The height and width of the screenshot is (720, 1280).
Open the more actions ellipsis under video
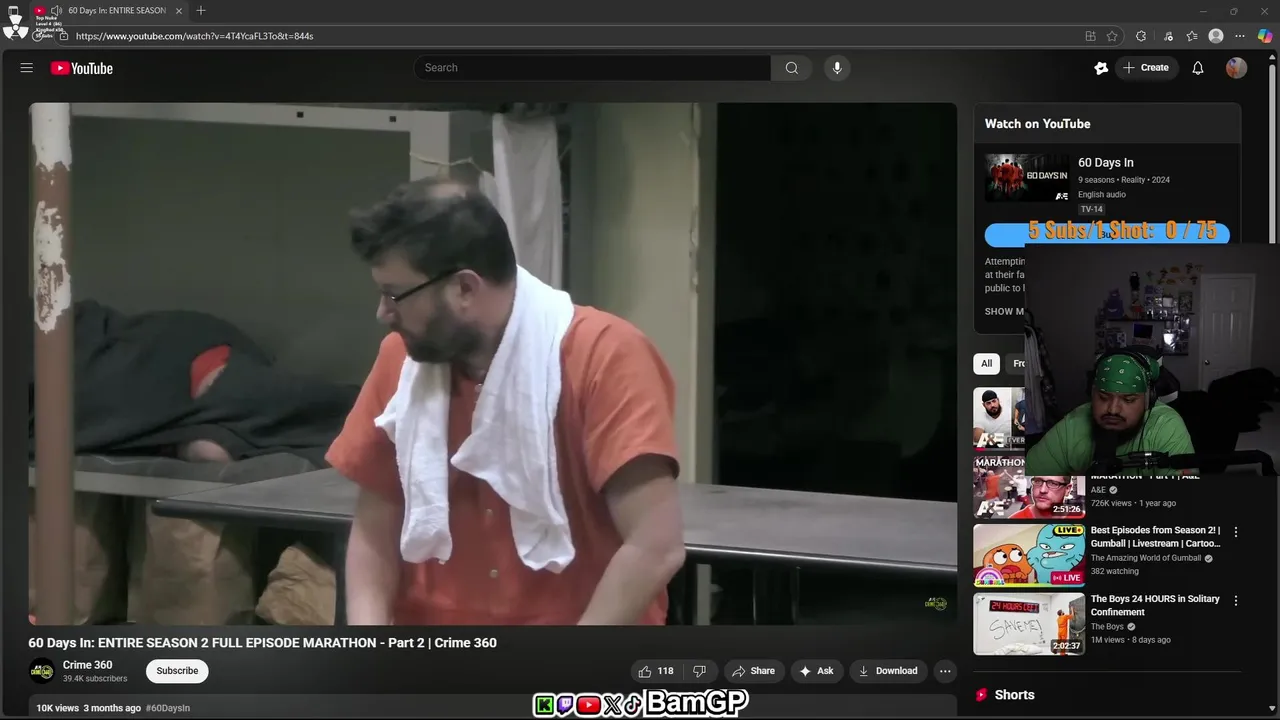pos(945,671)
